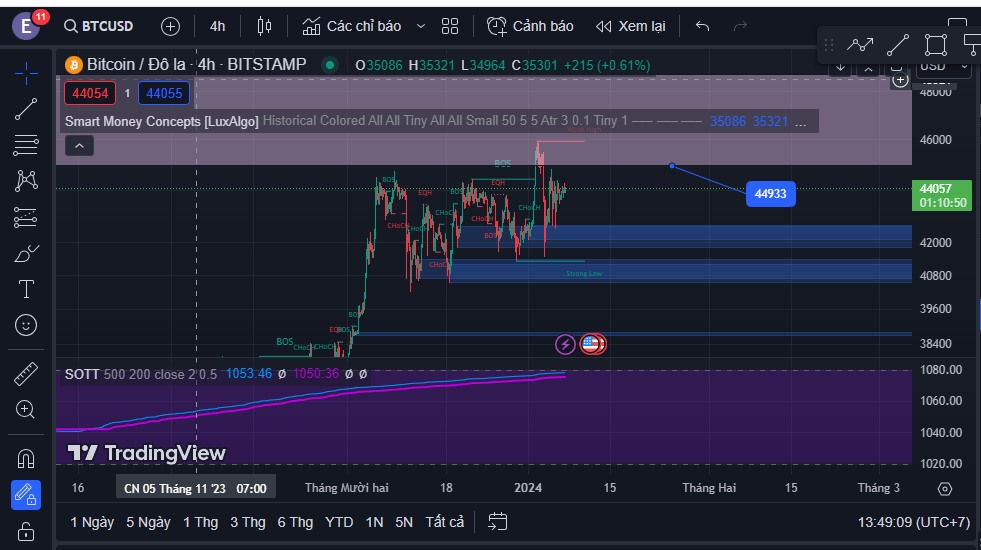Open Các chỉ báo indicators menu
This screenshot has width=981, height=550.
point(352,26)
